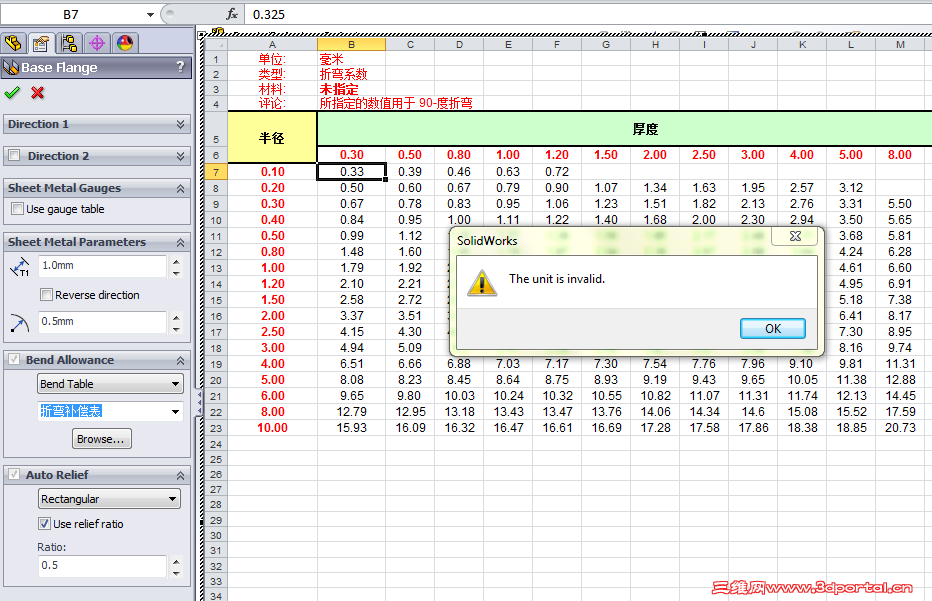
Task: Click the formula bar showing 0.325
Action: click(x=588, y=14)
